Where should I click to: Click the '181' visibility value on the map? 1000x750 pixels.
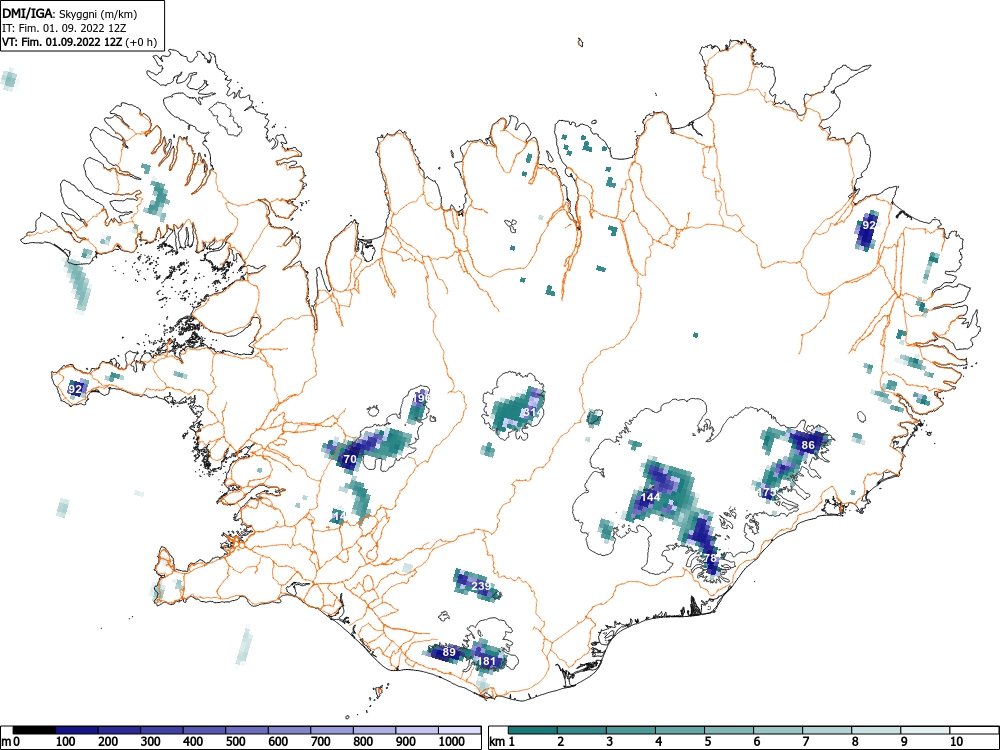tap(487, 661)
